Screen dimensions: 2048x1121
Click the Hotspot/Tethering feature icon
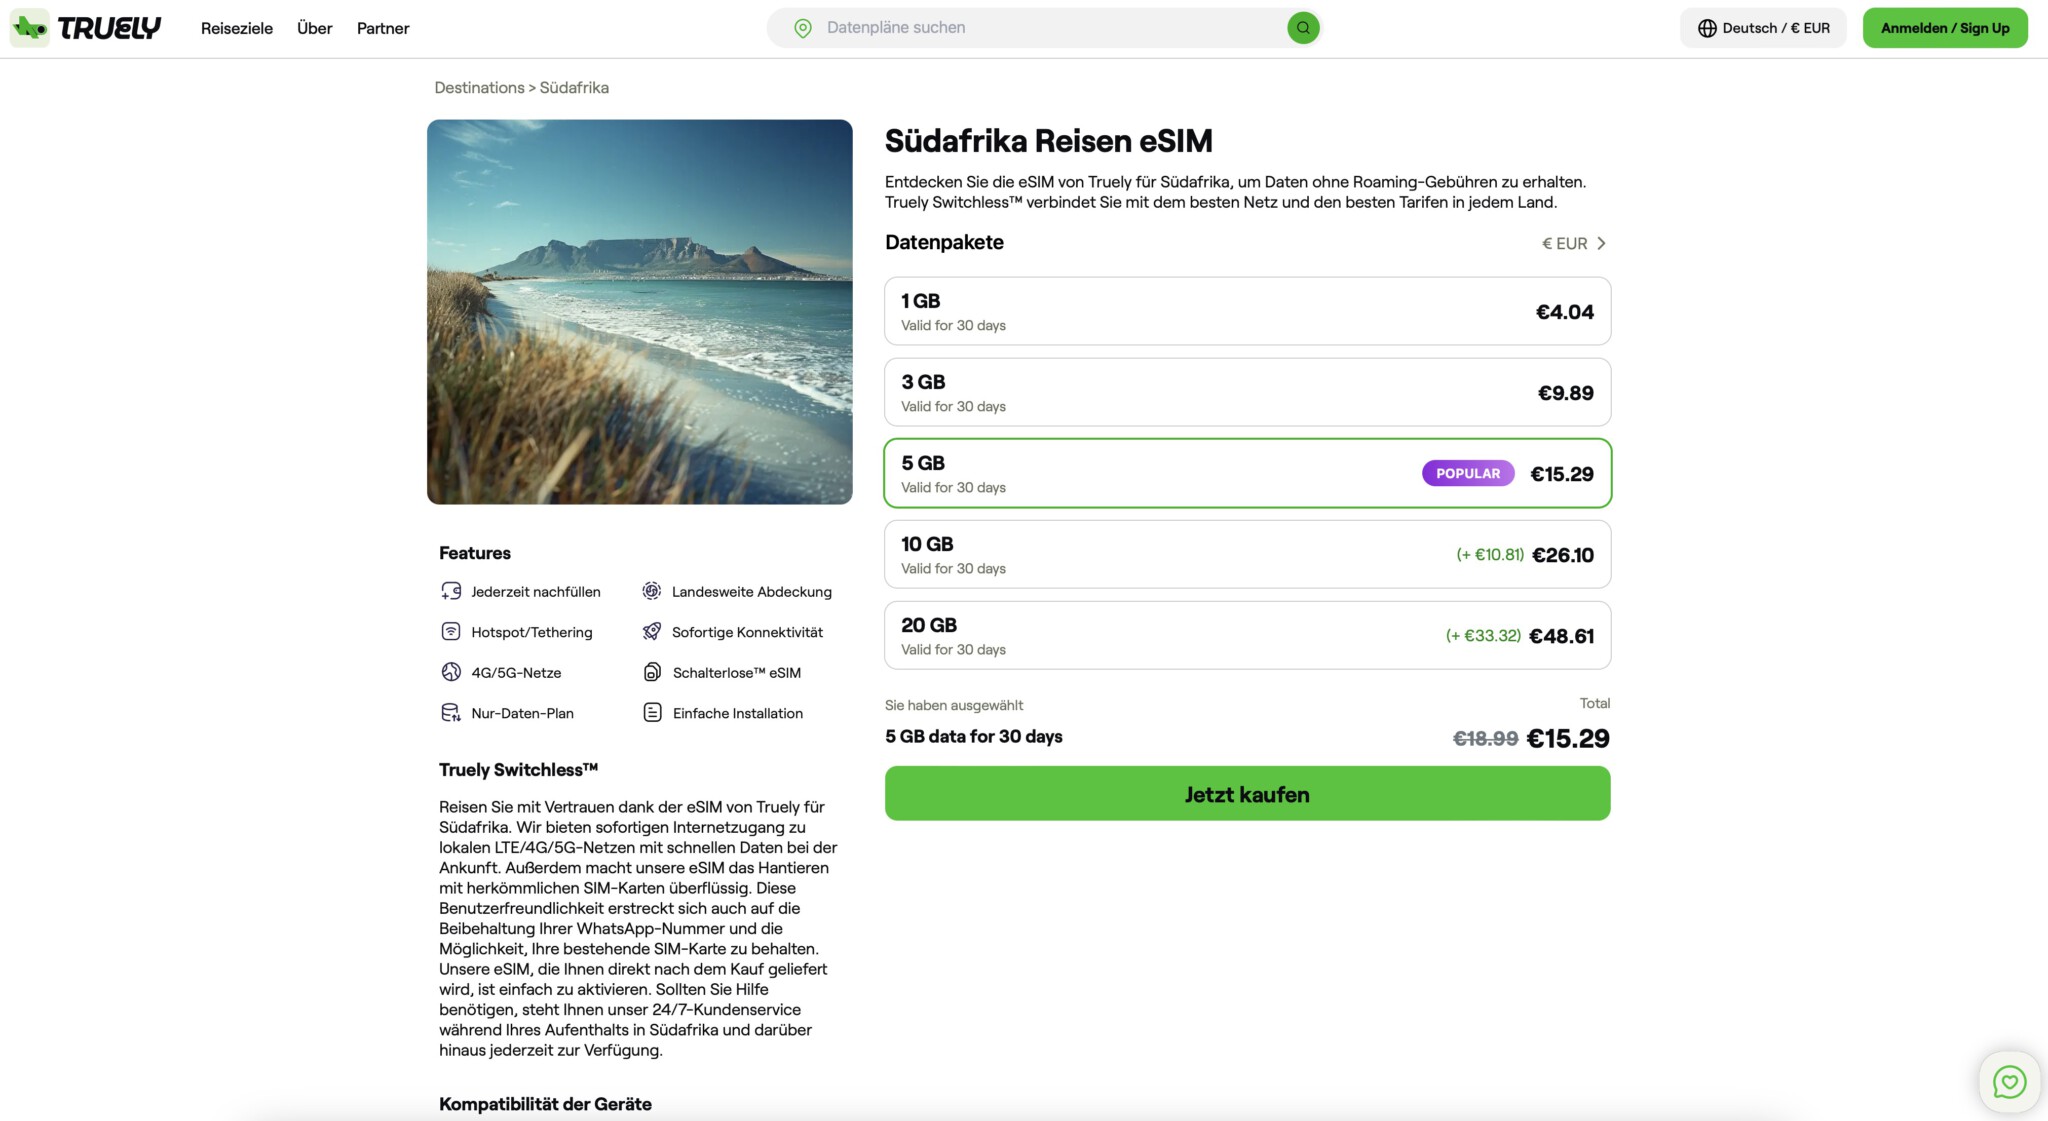point(451,632)
